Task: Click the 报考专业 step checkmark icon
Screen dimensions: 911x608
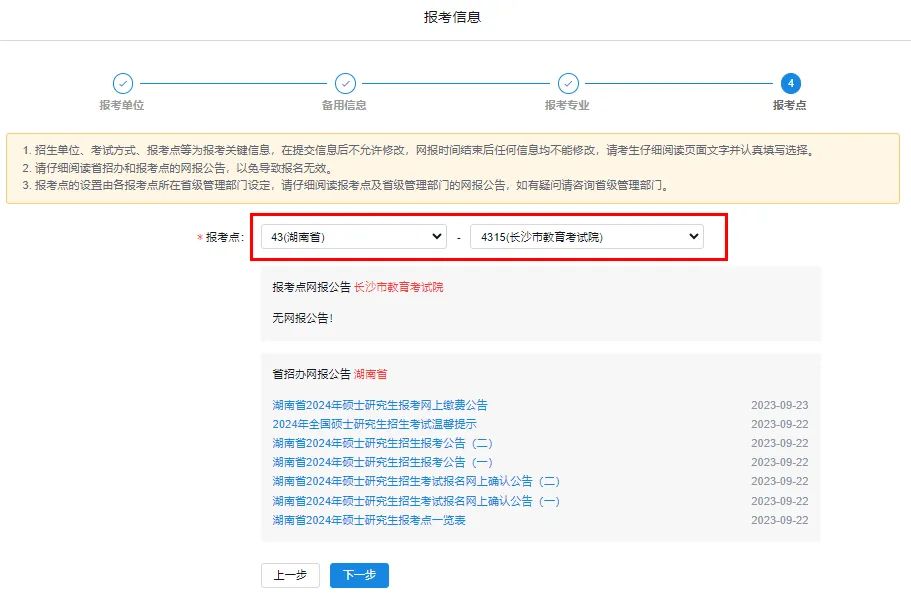Action: pyautogui.click(x=568, y=84)
